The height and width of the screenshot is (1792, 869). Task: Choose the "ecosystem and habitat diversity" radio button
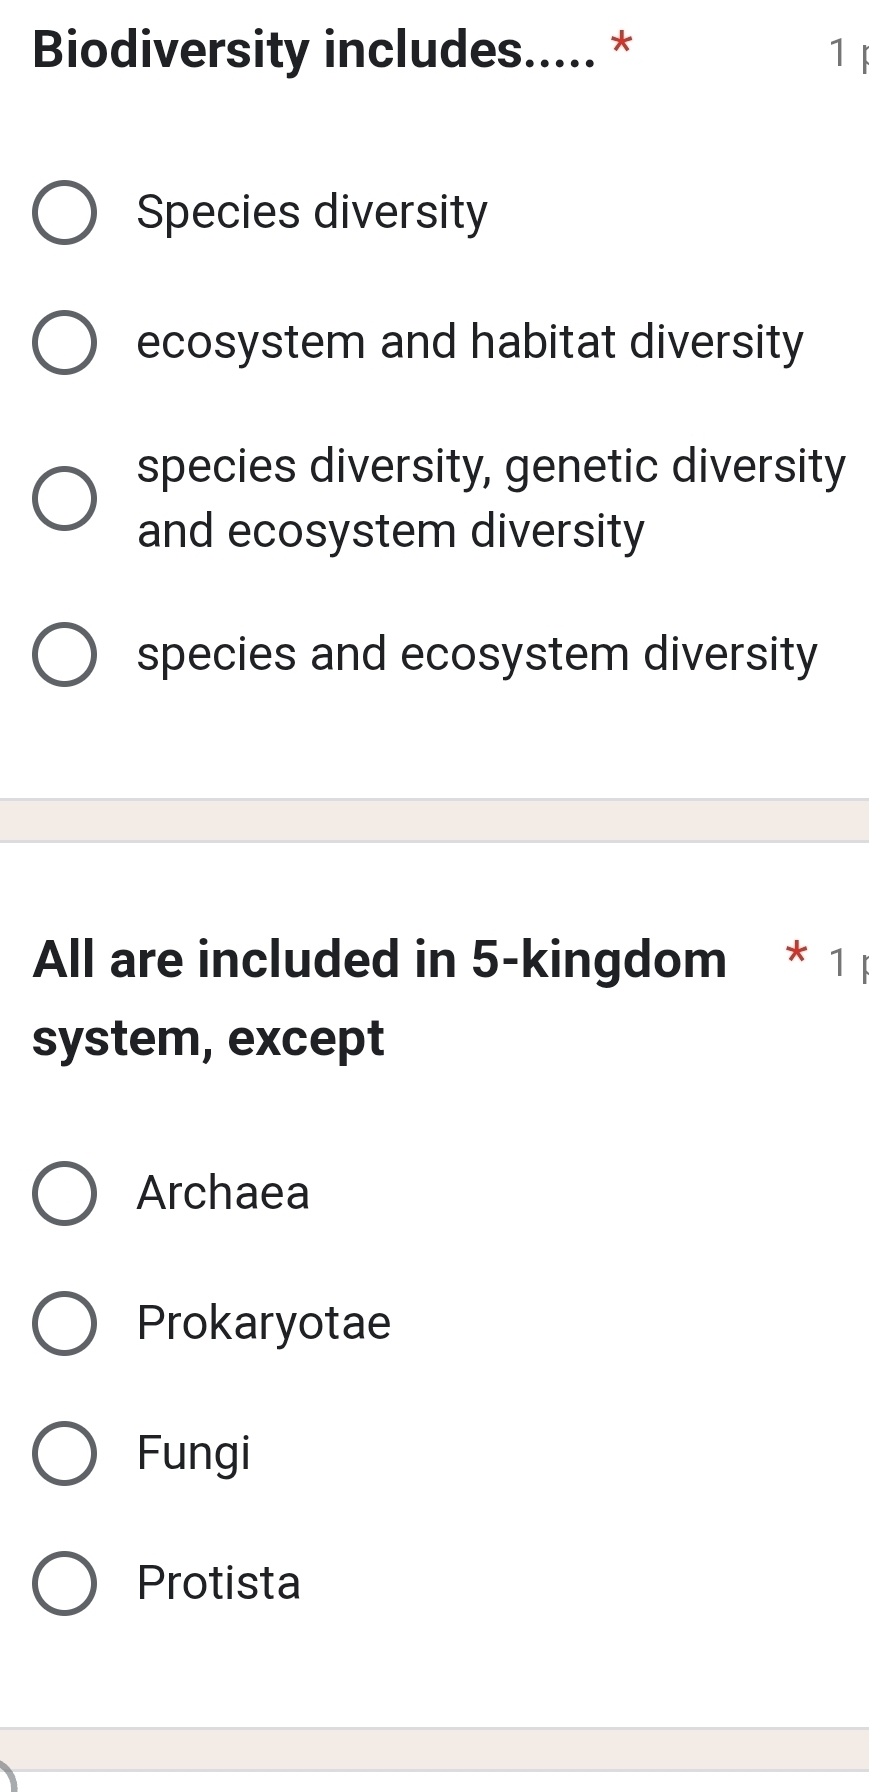tap(65, 343)
